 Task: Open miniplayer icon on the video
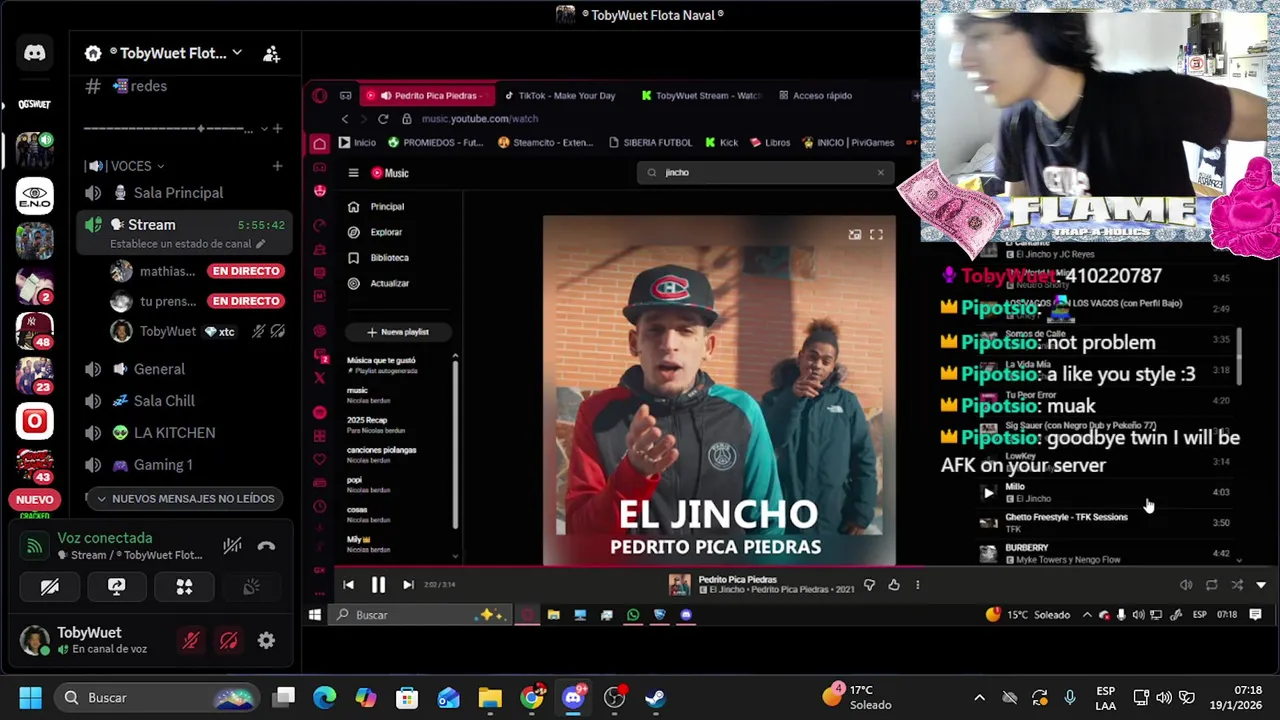[x=854, y=234]
